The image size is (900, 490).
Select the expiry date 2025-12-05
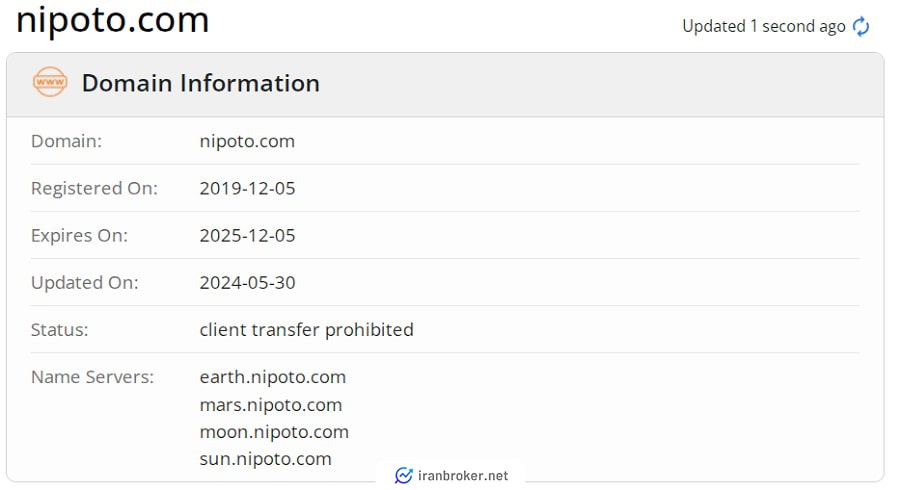pos(247,235)
